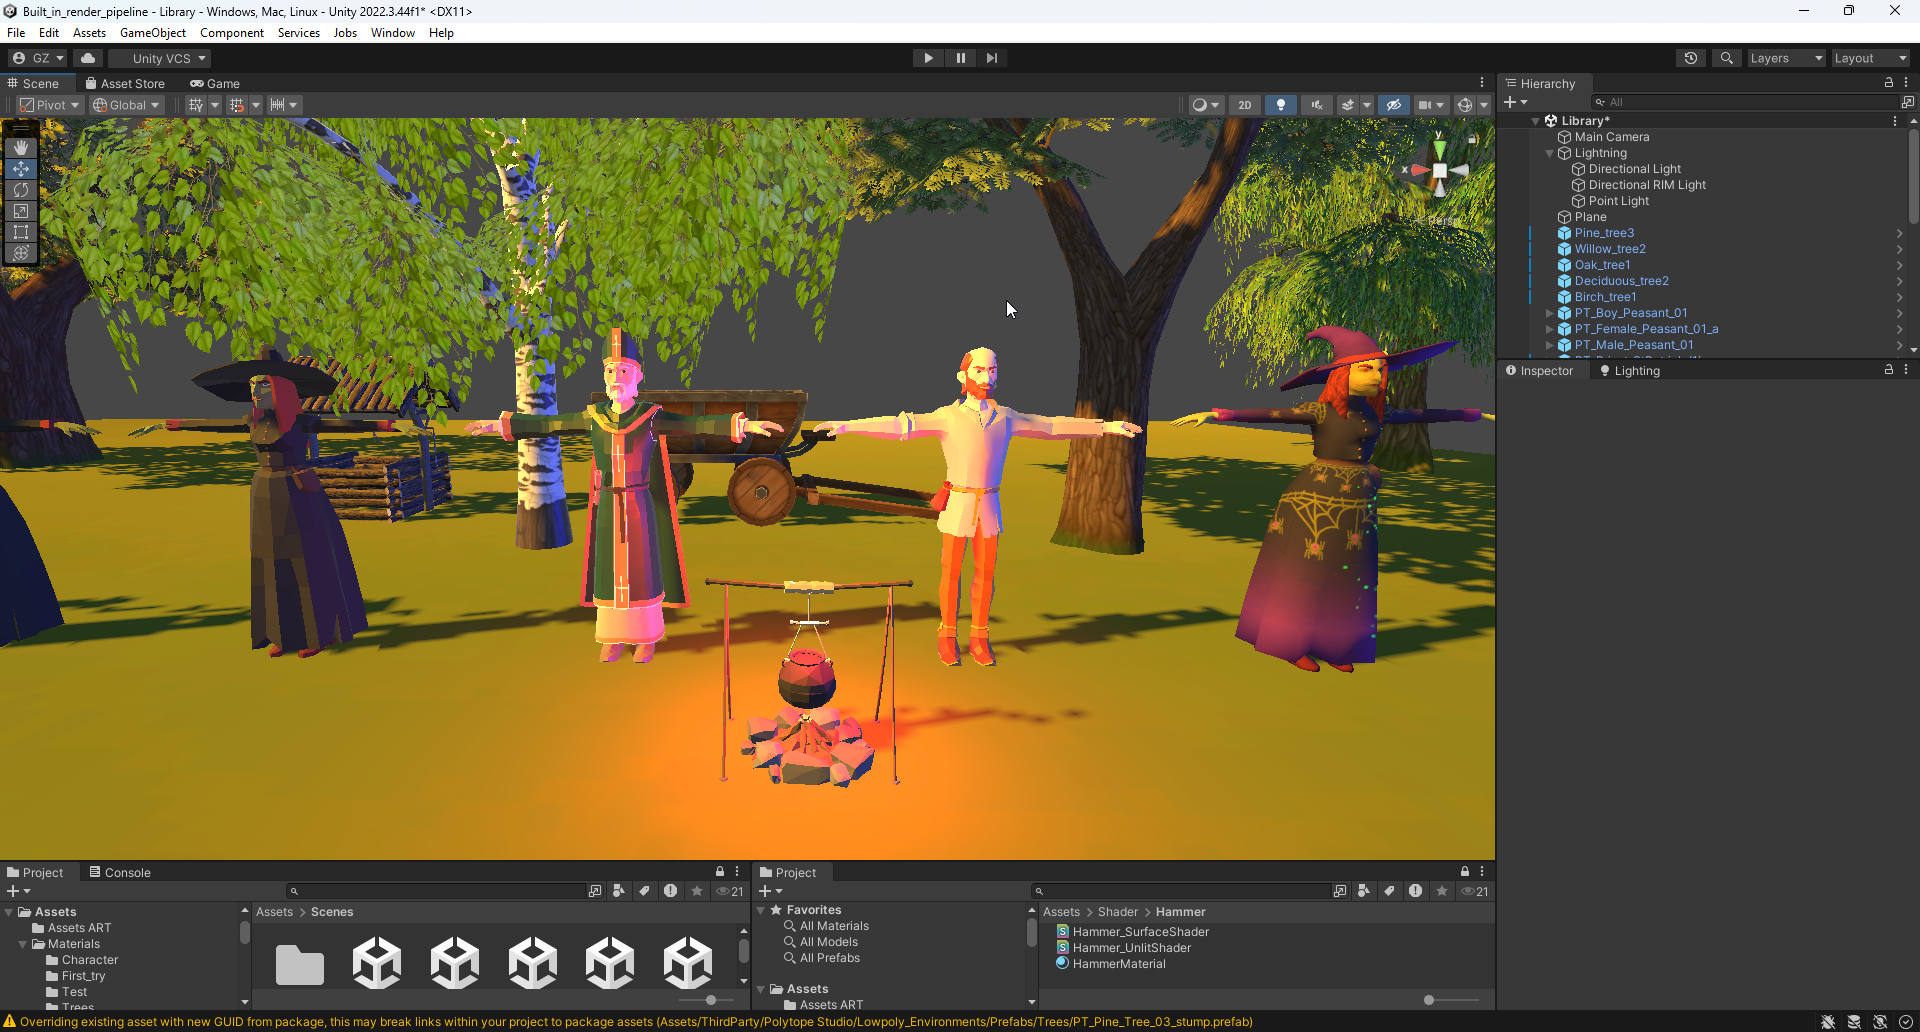Screen dimensions: 1920x1032
Task: Click Shader breadcrumb in right Project
Action: (x=1117, y=912)
